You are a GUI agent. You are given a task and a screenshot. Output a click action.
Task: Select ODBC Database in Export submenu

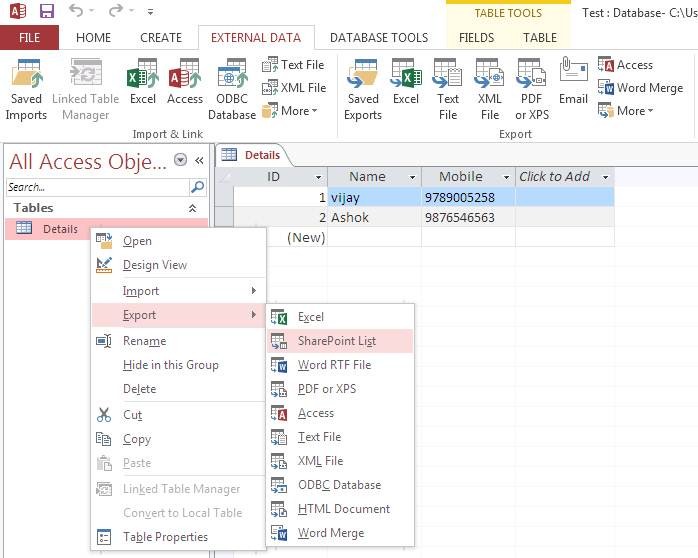click(x=340, y=485)
